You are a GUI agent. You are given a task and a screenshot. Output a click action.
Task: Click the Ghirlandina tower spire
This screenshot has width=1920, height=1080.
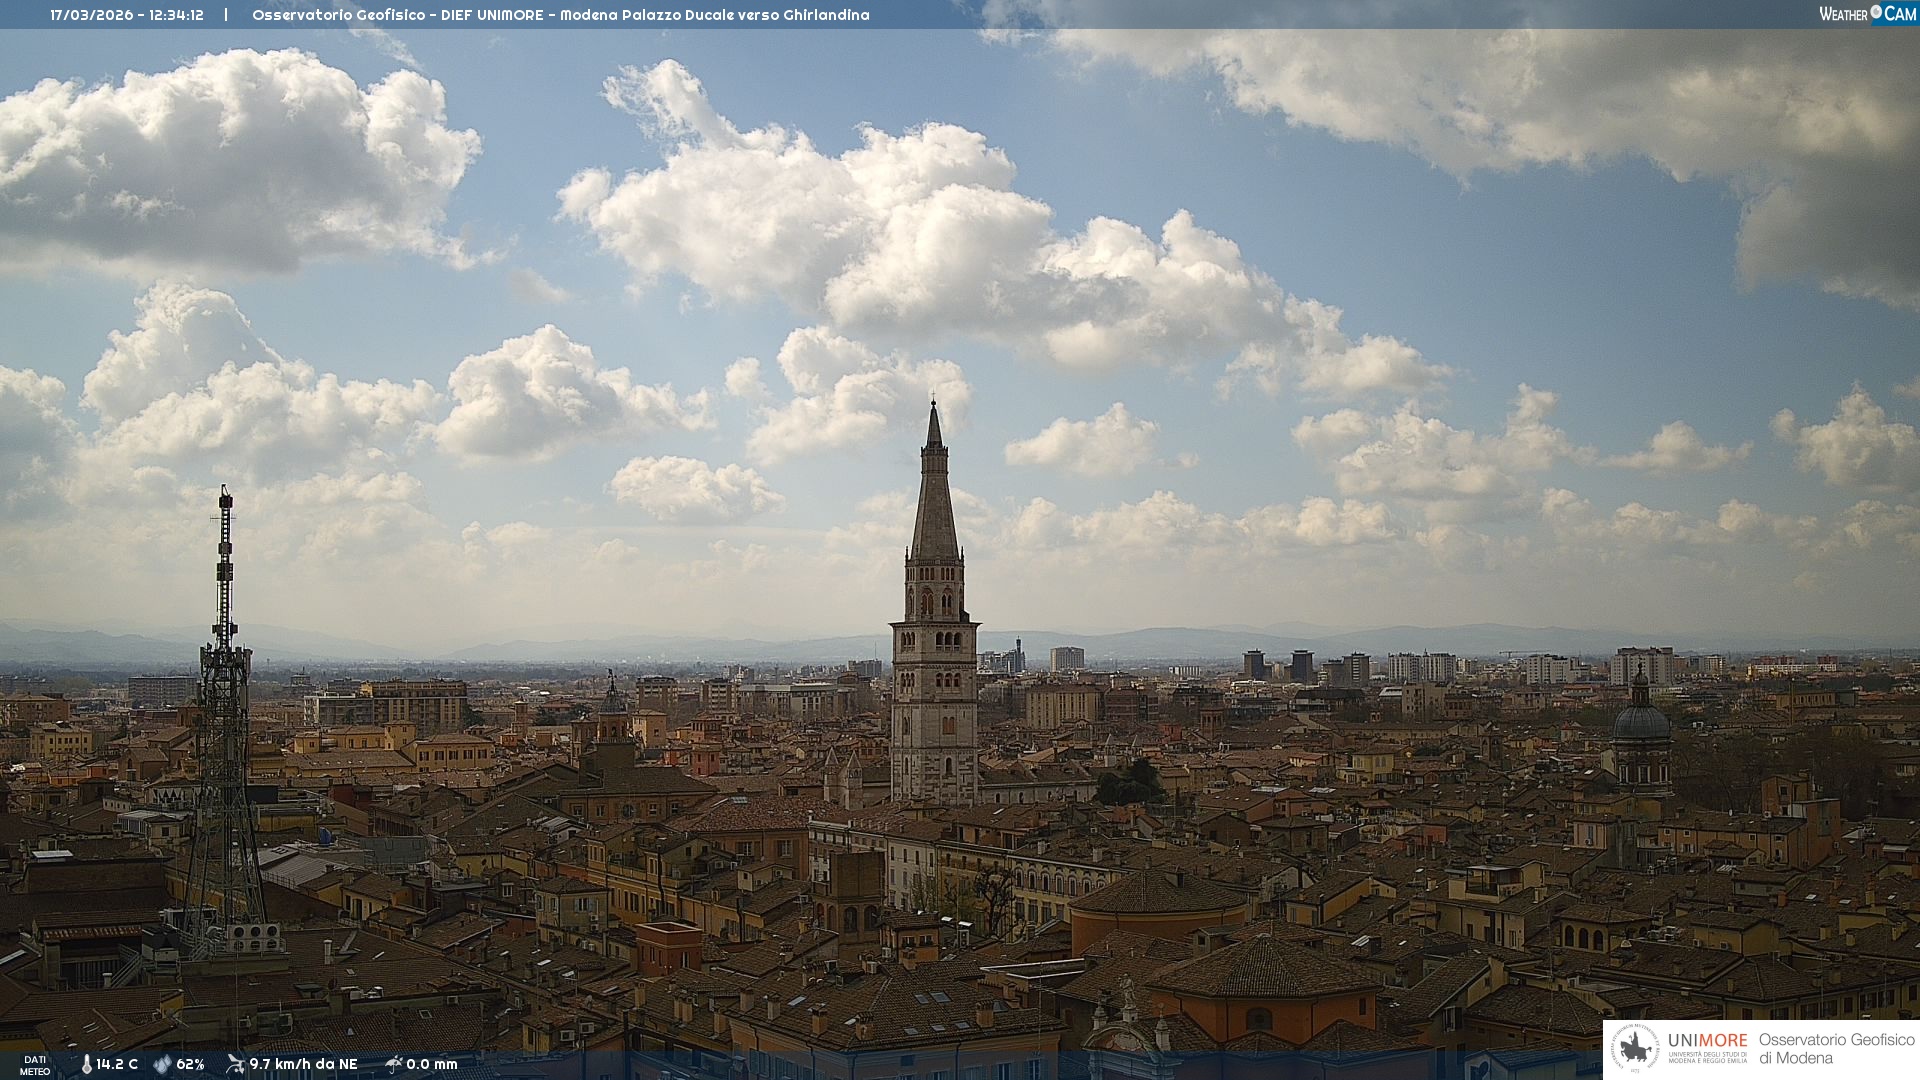tap(935, 500)
